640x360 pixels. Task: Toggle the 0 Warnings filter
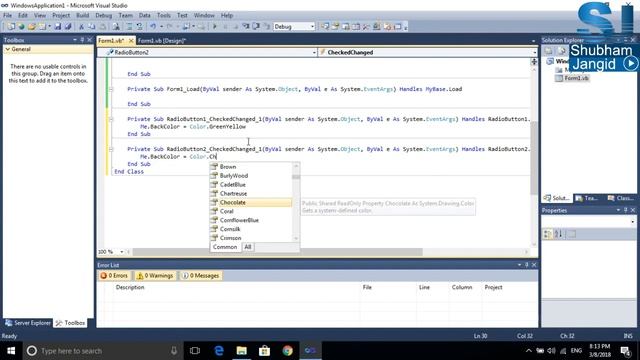point(155,276)
